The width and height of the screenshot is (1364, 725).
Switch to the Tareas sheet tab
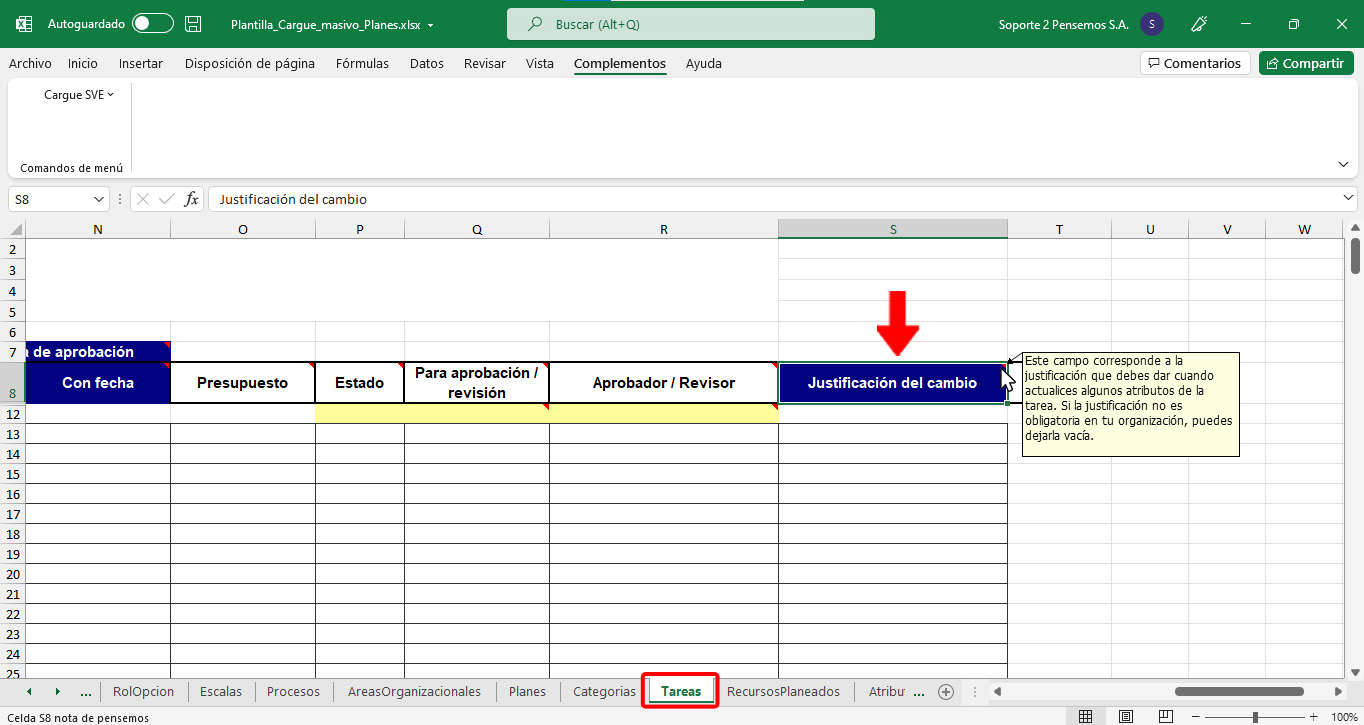coord(681,691)
